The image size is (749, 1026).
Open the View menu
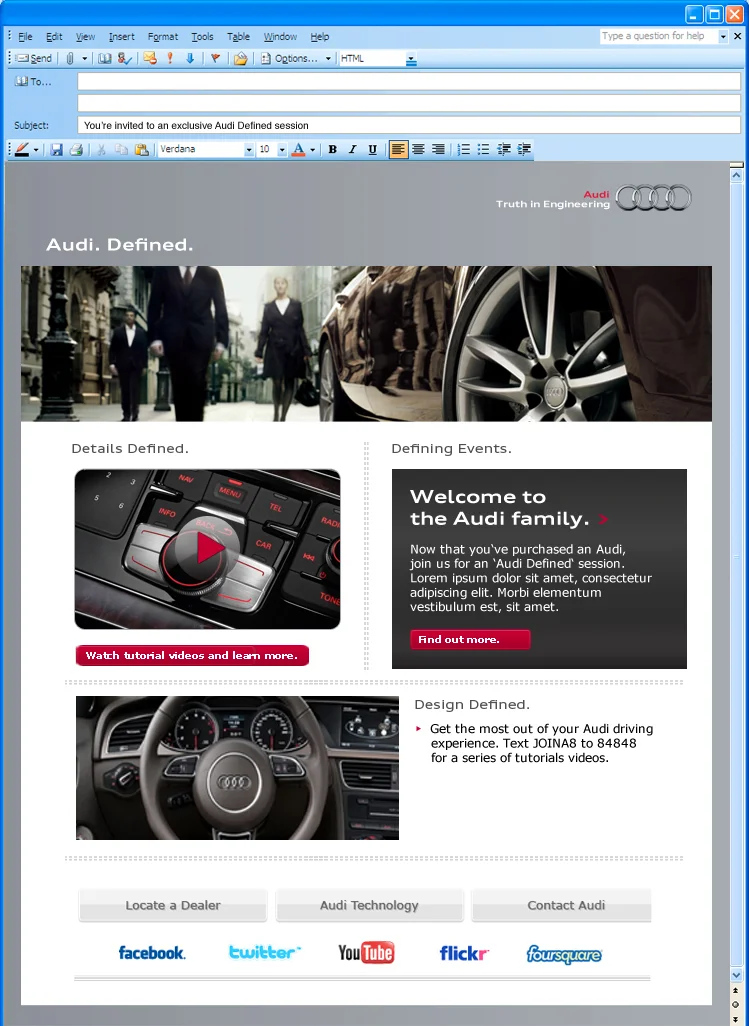tap(85, 37)
